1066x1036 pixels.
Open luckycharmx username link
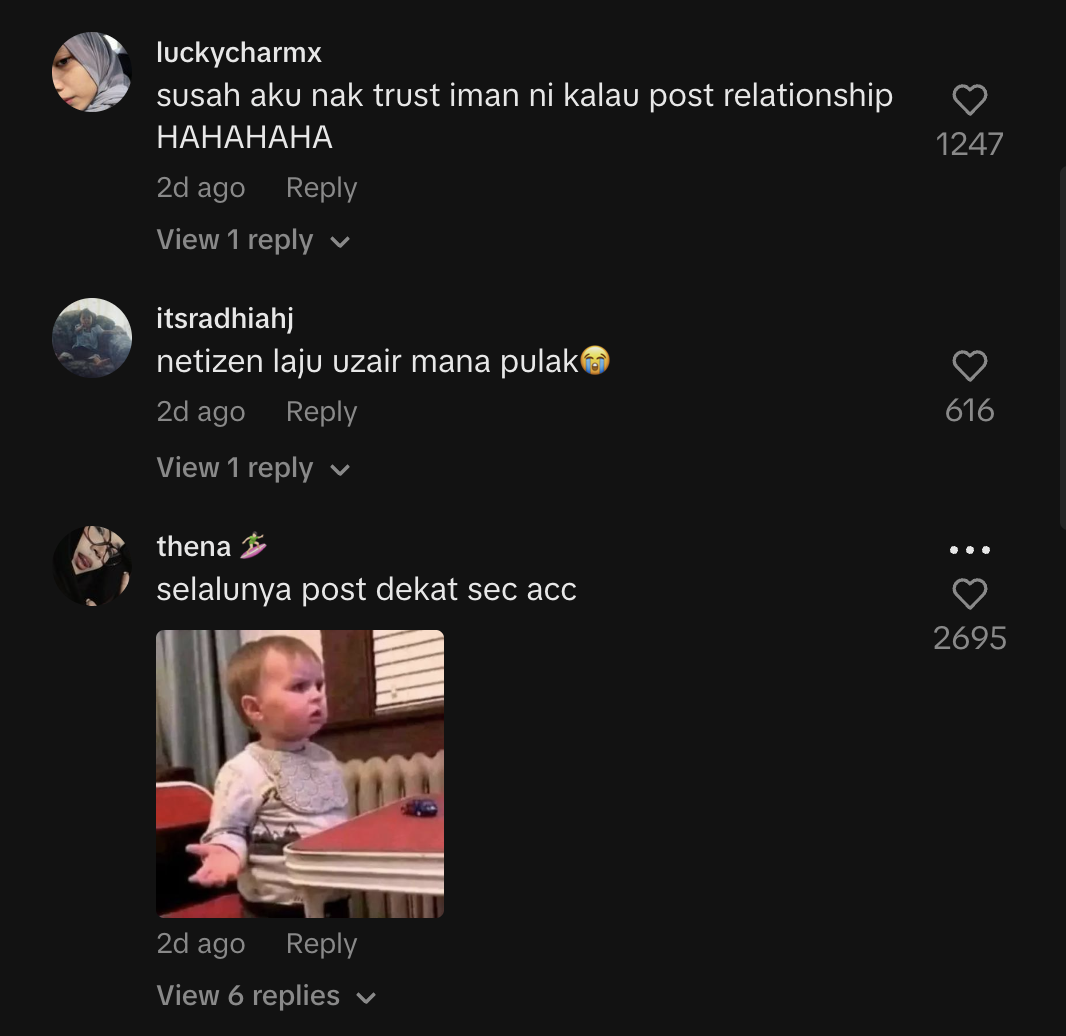pos(239,52)
